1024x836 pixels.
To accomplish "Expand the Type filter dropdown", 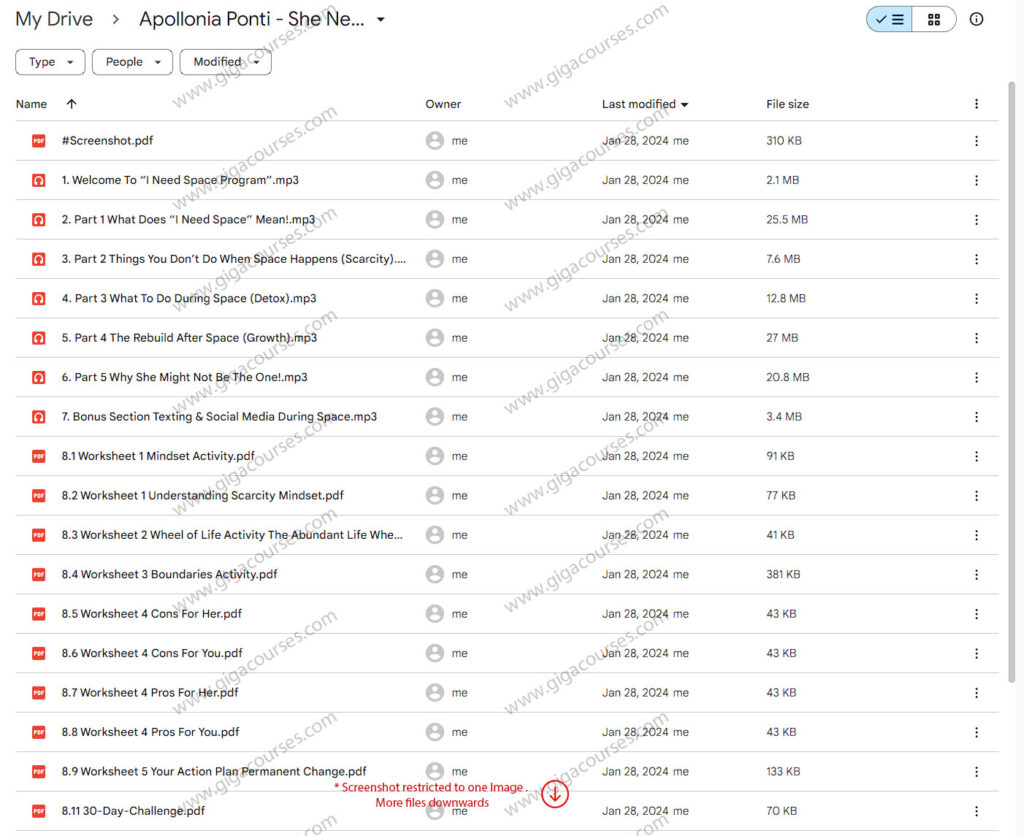I will point(49,62).
